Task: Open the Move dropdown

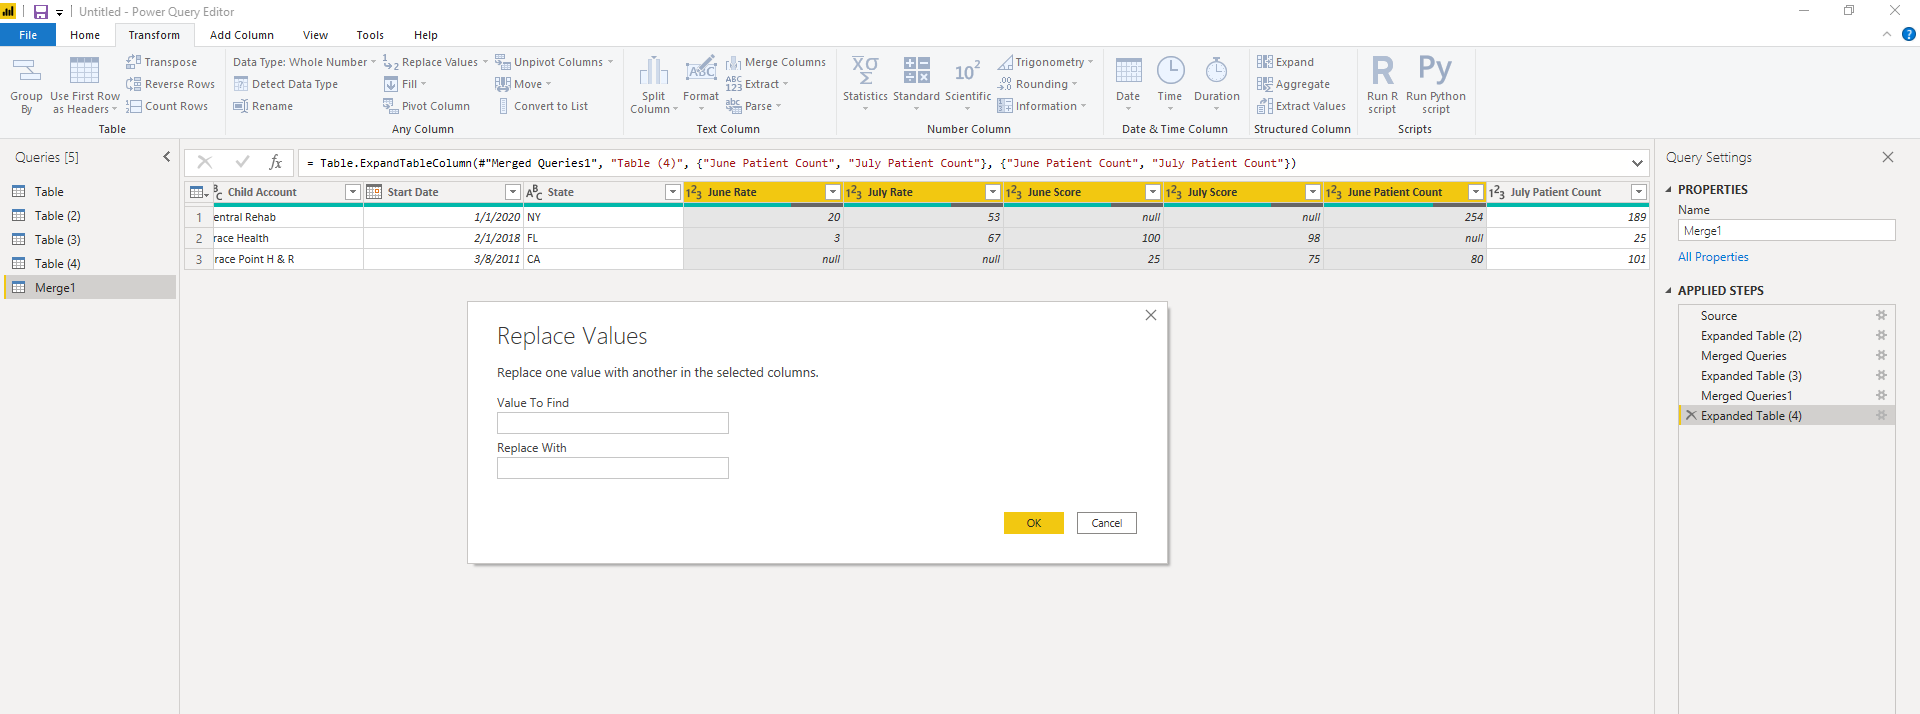Action: click(523, 84)
